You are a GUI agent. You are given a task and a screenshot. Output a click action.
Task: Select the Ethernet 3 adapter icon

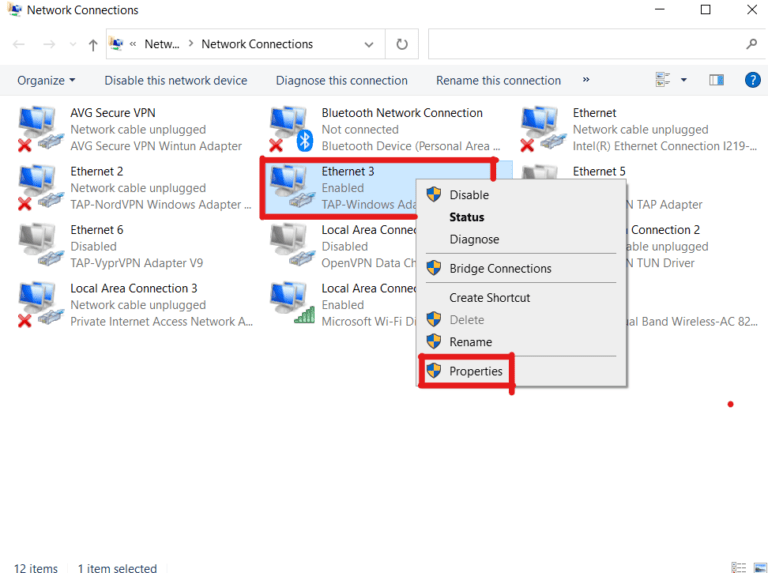[x=291, y=188]
